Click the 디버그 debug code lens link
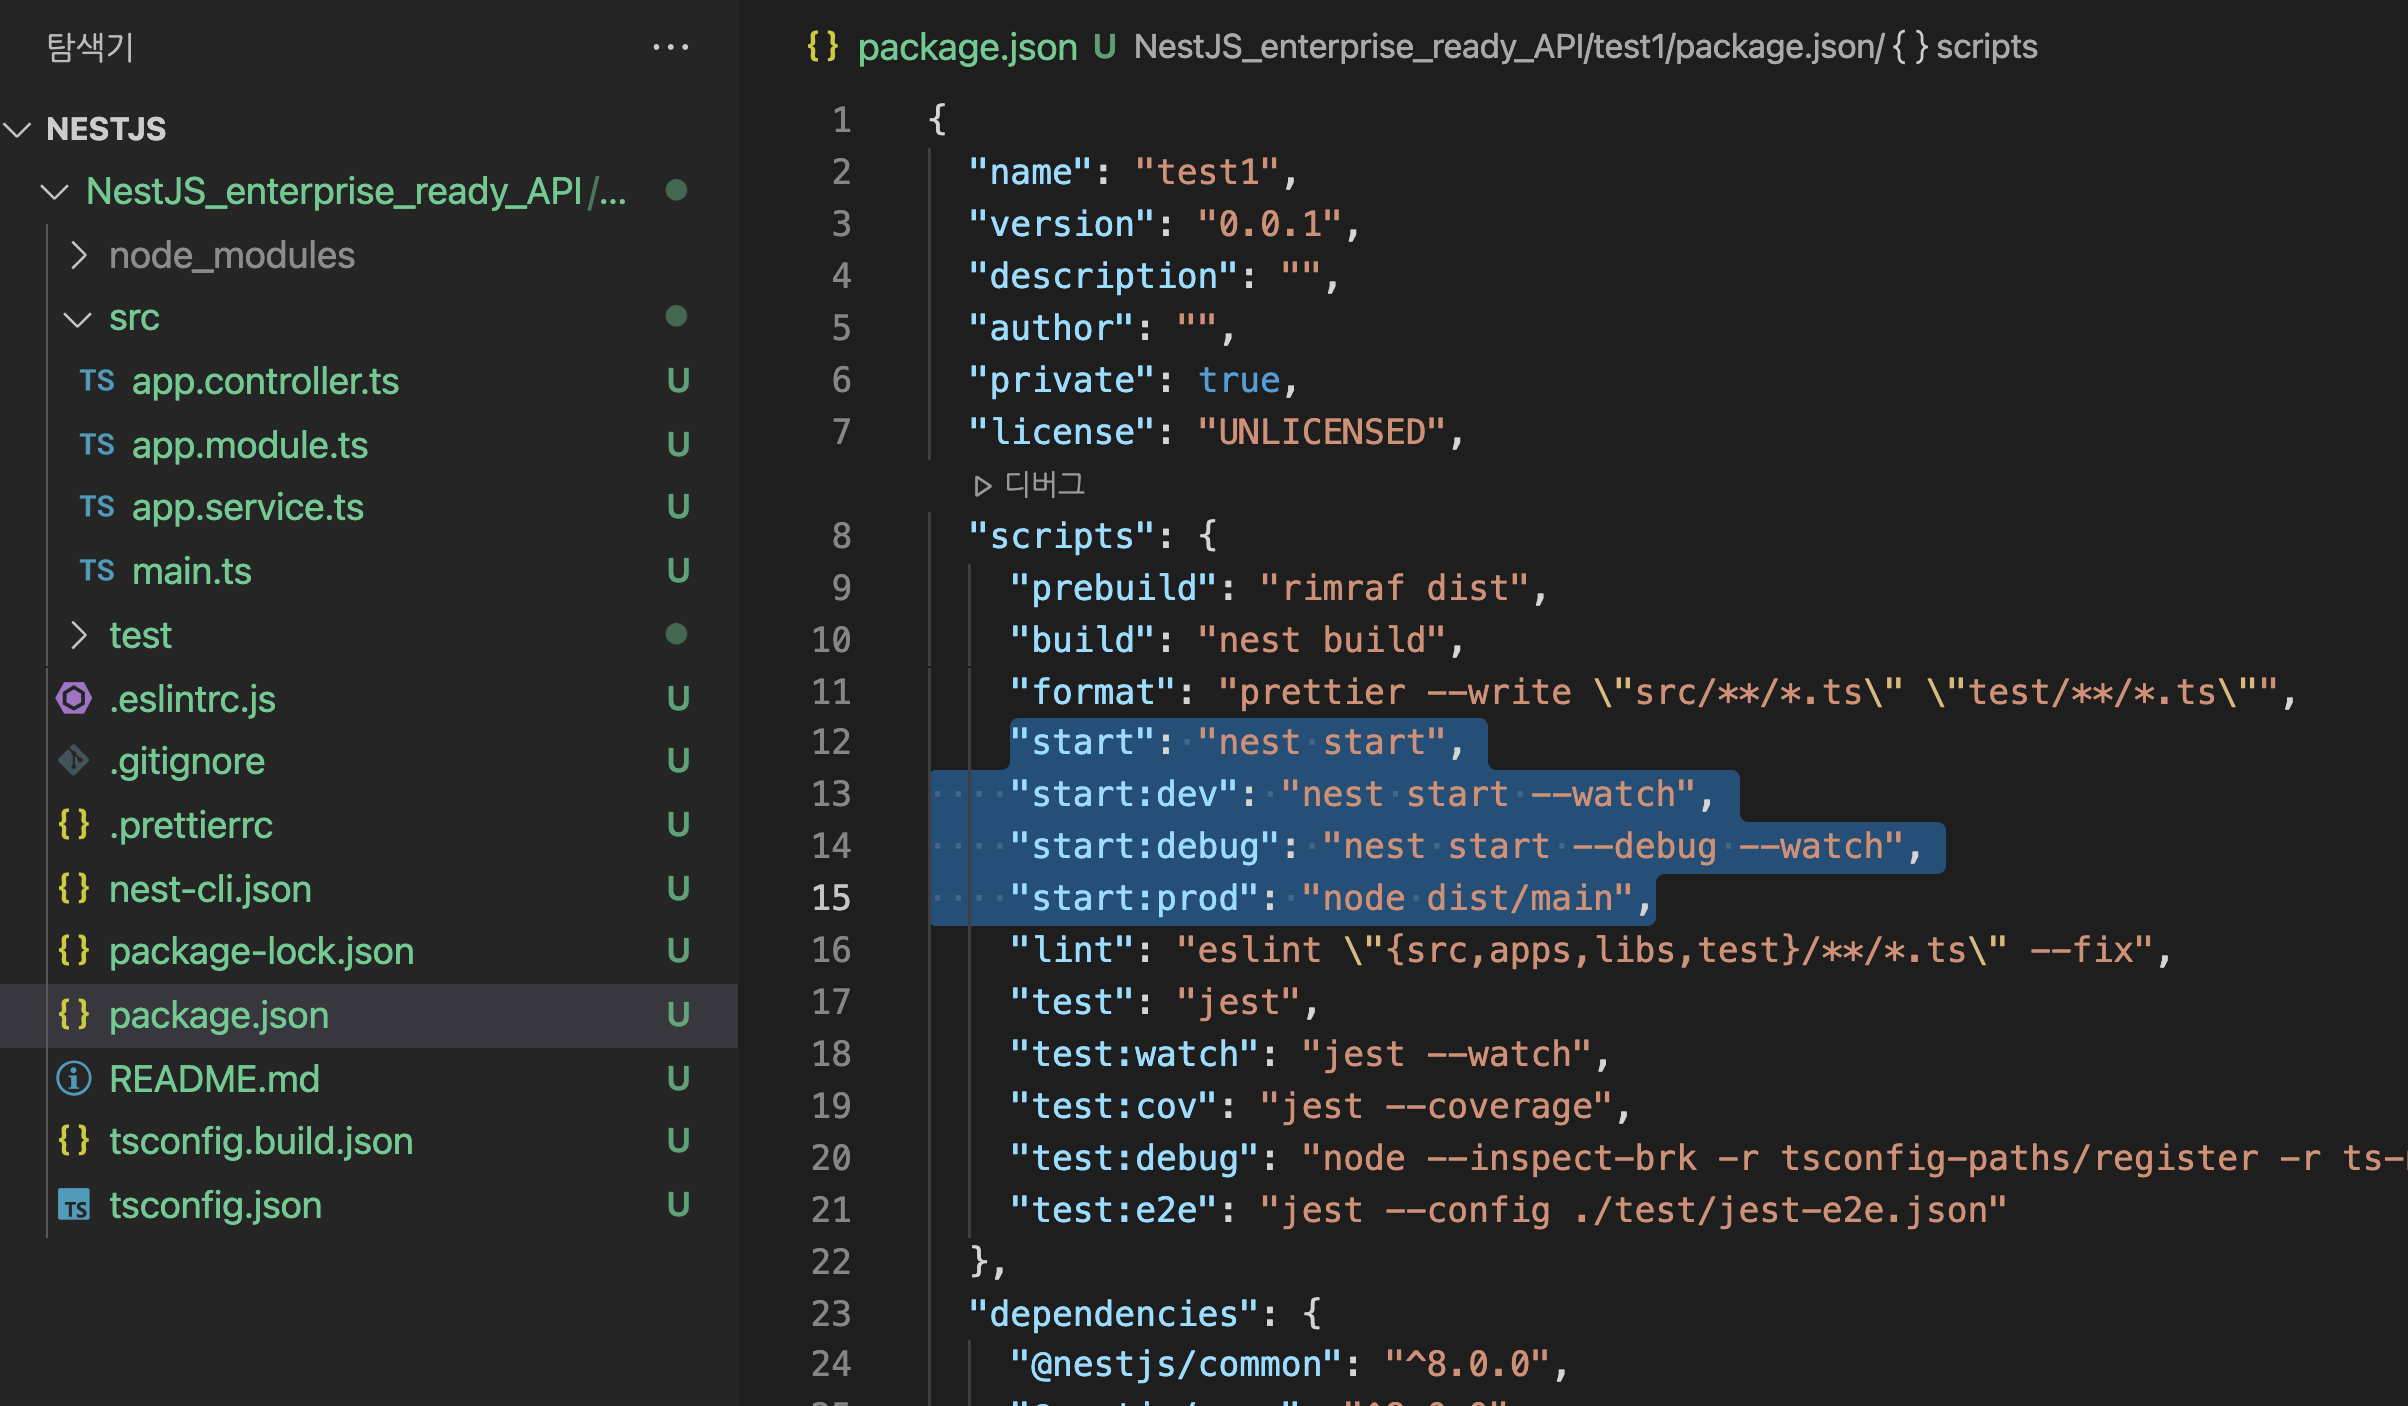This screenshot has height=1406, width=2408. pyautogui.click(x=1044, y=485)
